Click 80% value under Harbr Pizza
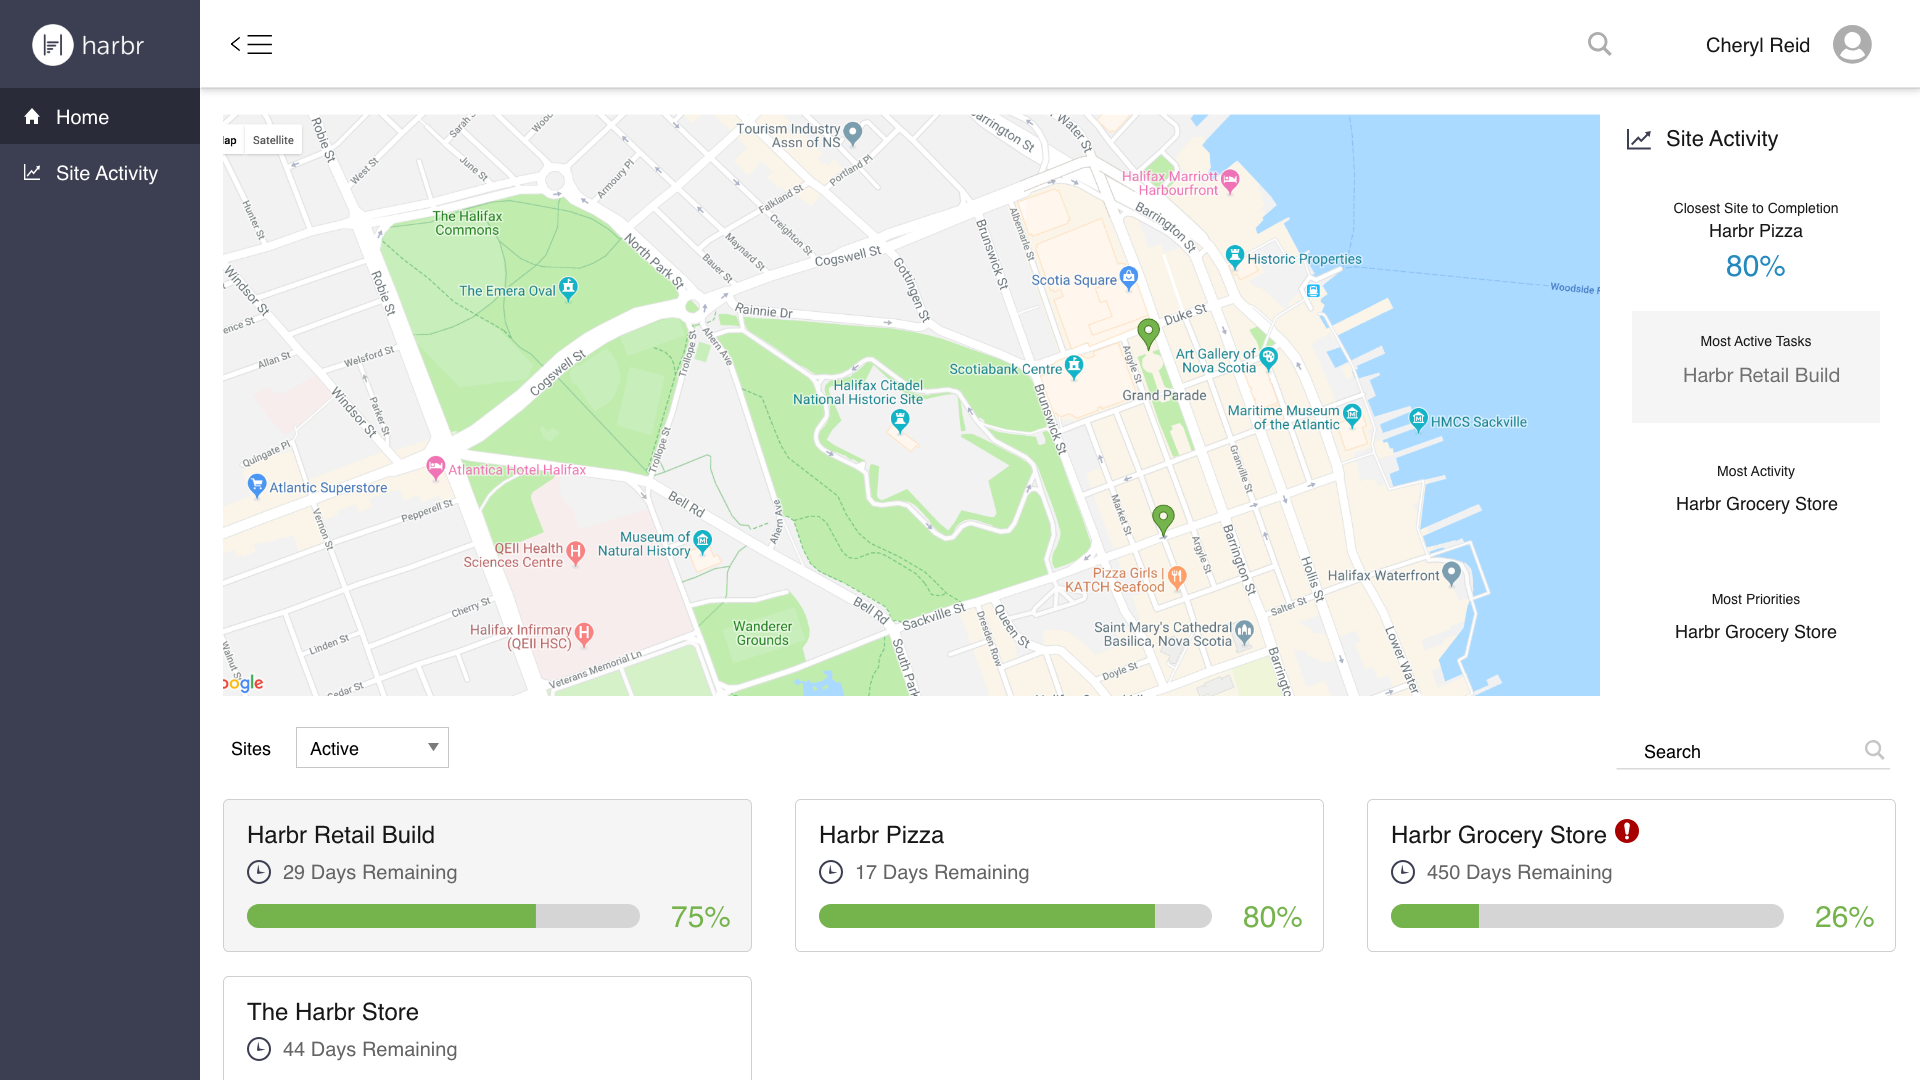1920x1080 pixels. 1756,266
